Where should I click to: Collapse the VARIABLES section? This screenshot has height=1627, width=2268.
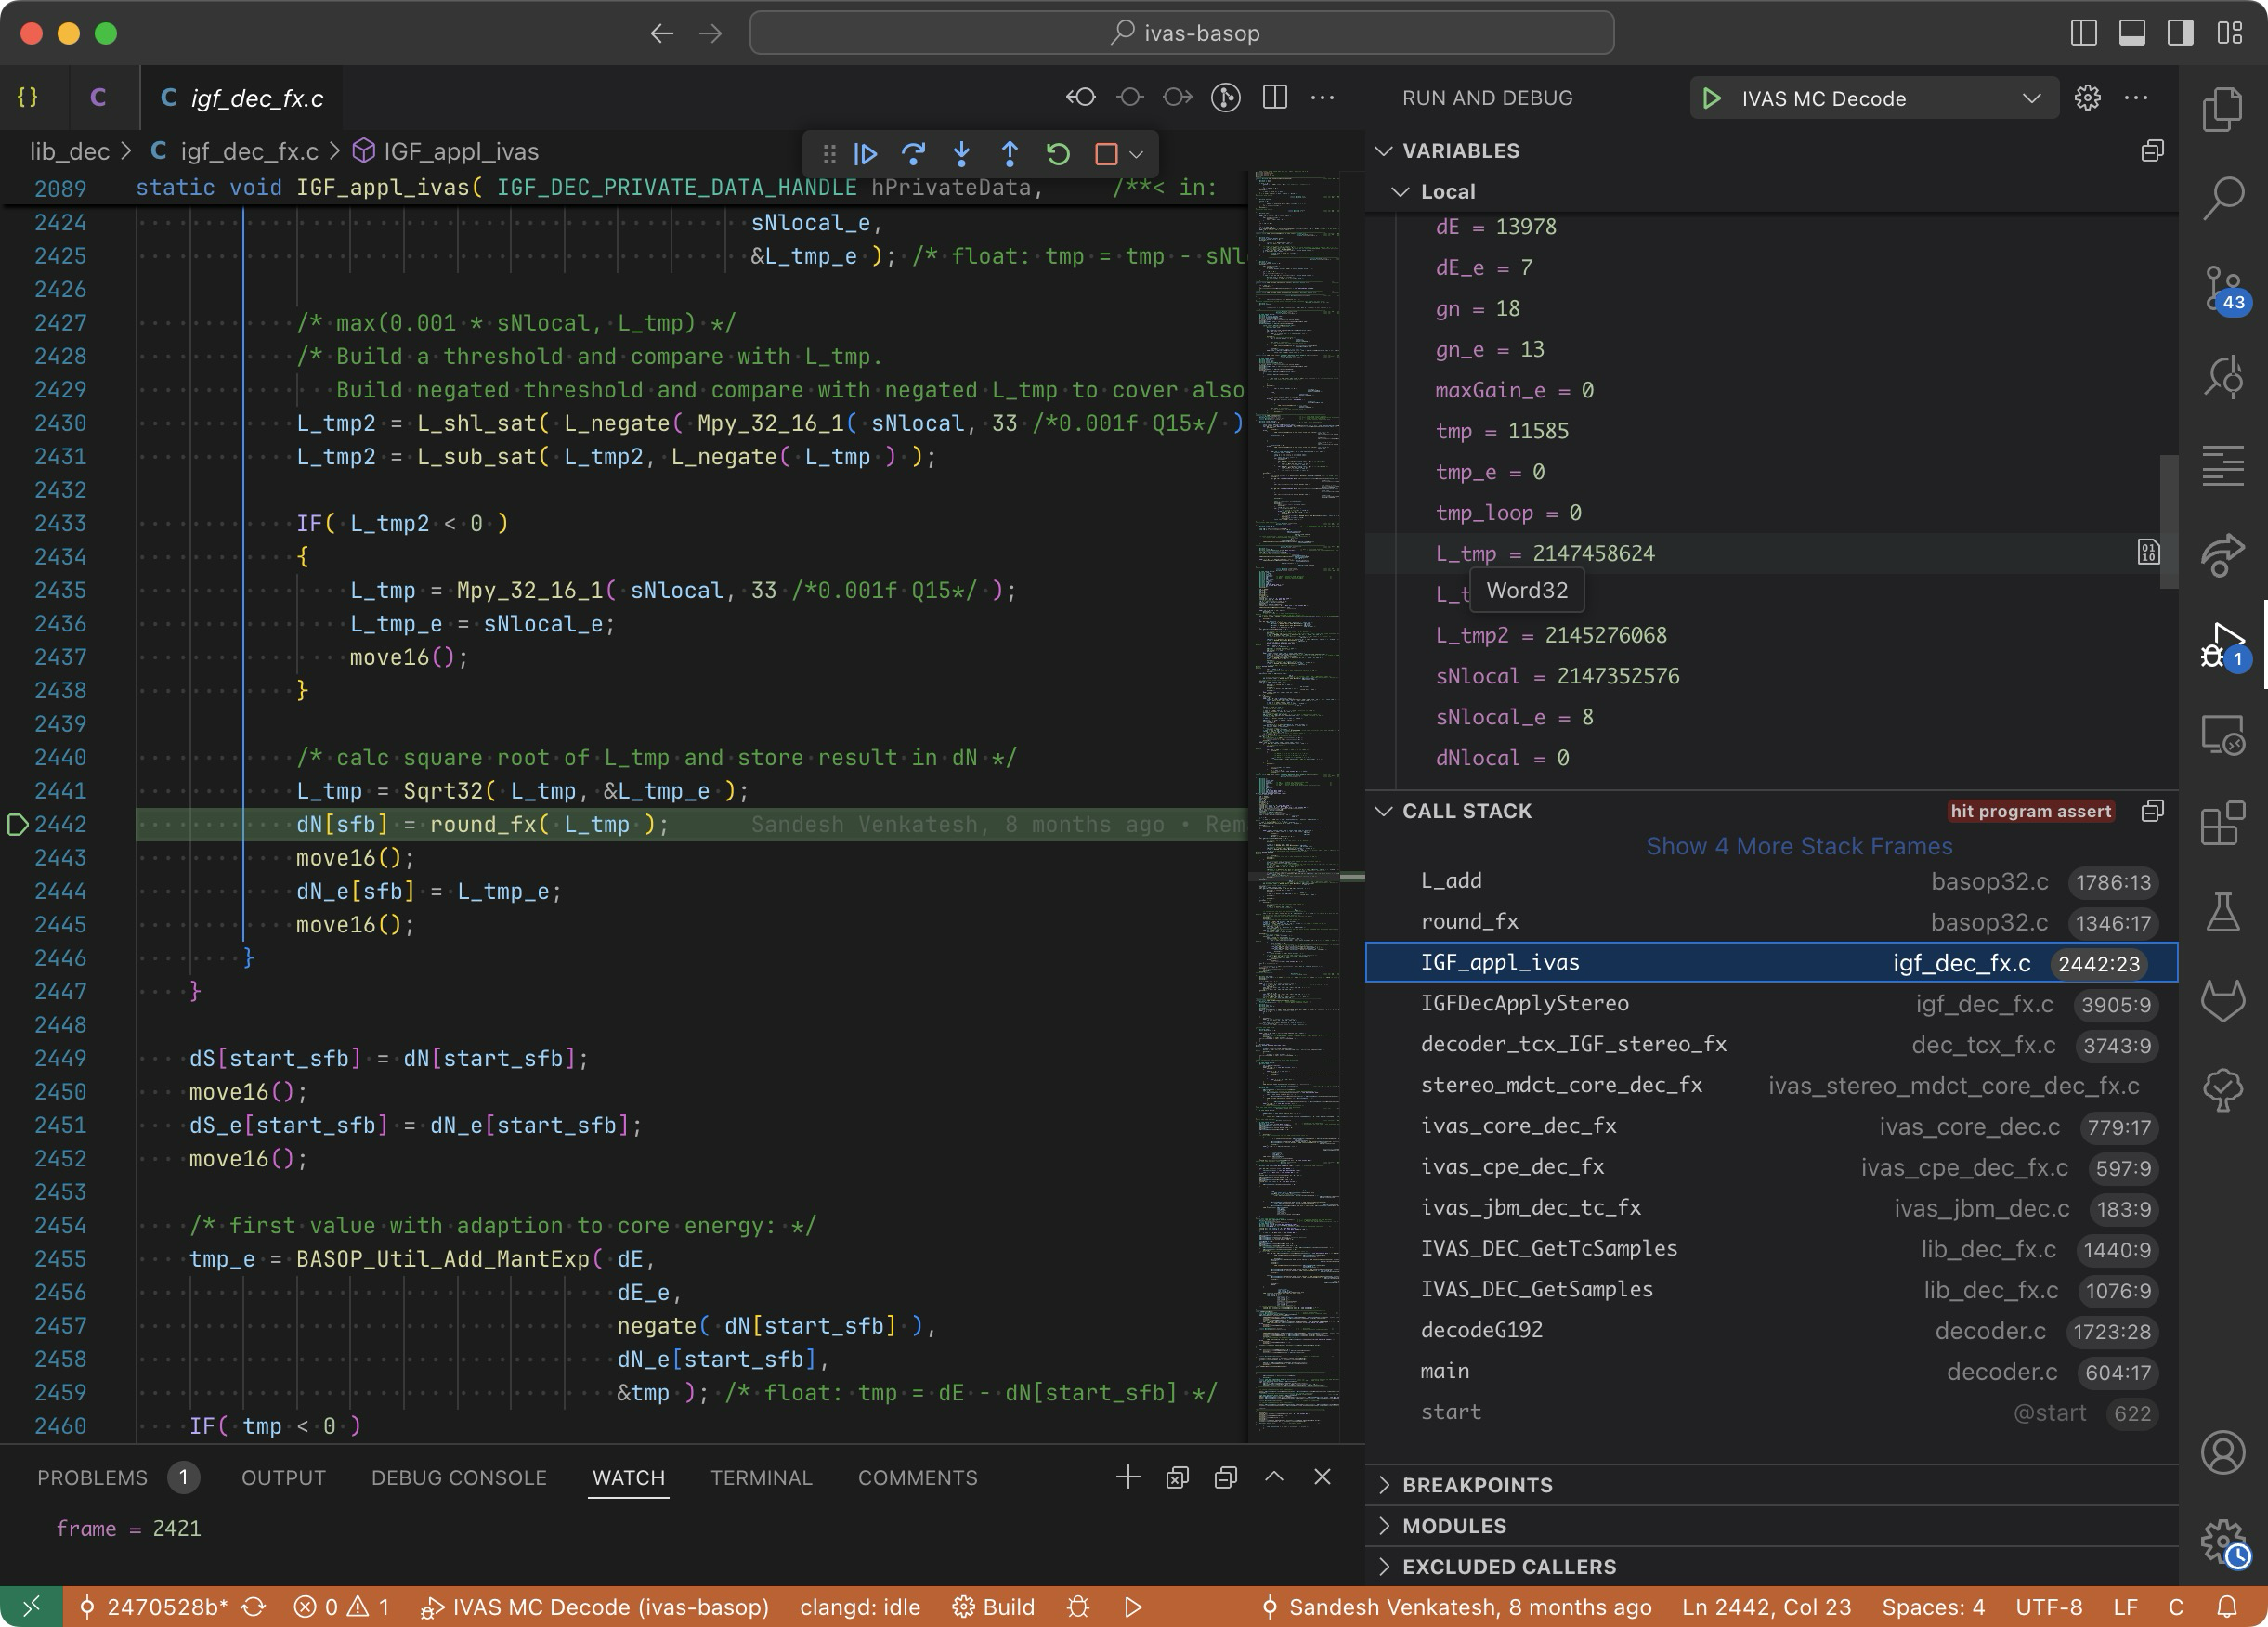(x=1460, y=151)
